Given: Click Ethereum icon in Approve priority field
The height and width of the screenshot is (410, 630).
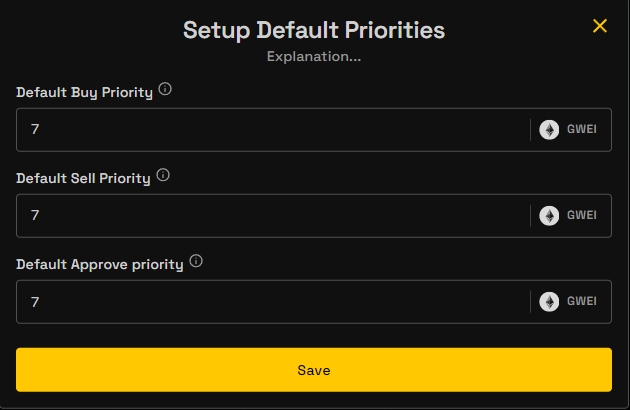Looking at the screenshot, I should tap(549, 301).
